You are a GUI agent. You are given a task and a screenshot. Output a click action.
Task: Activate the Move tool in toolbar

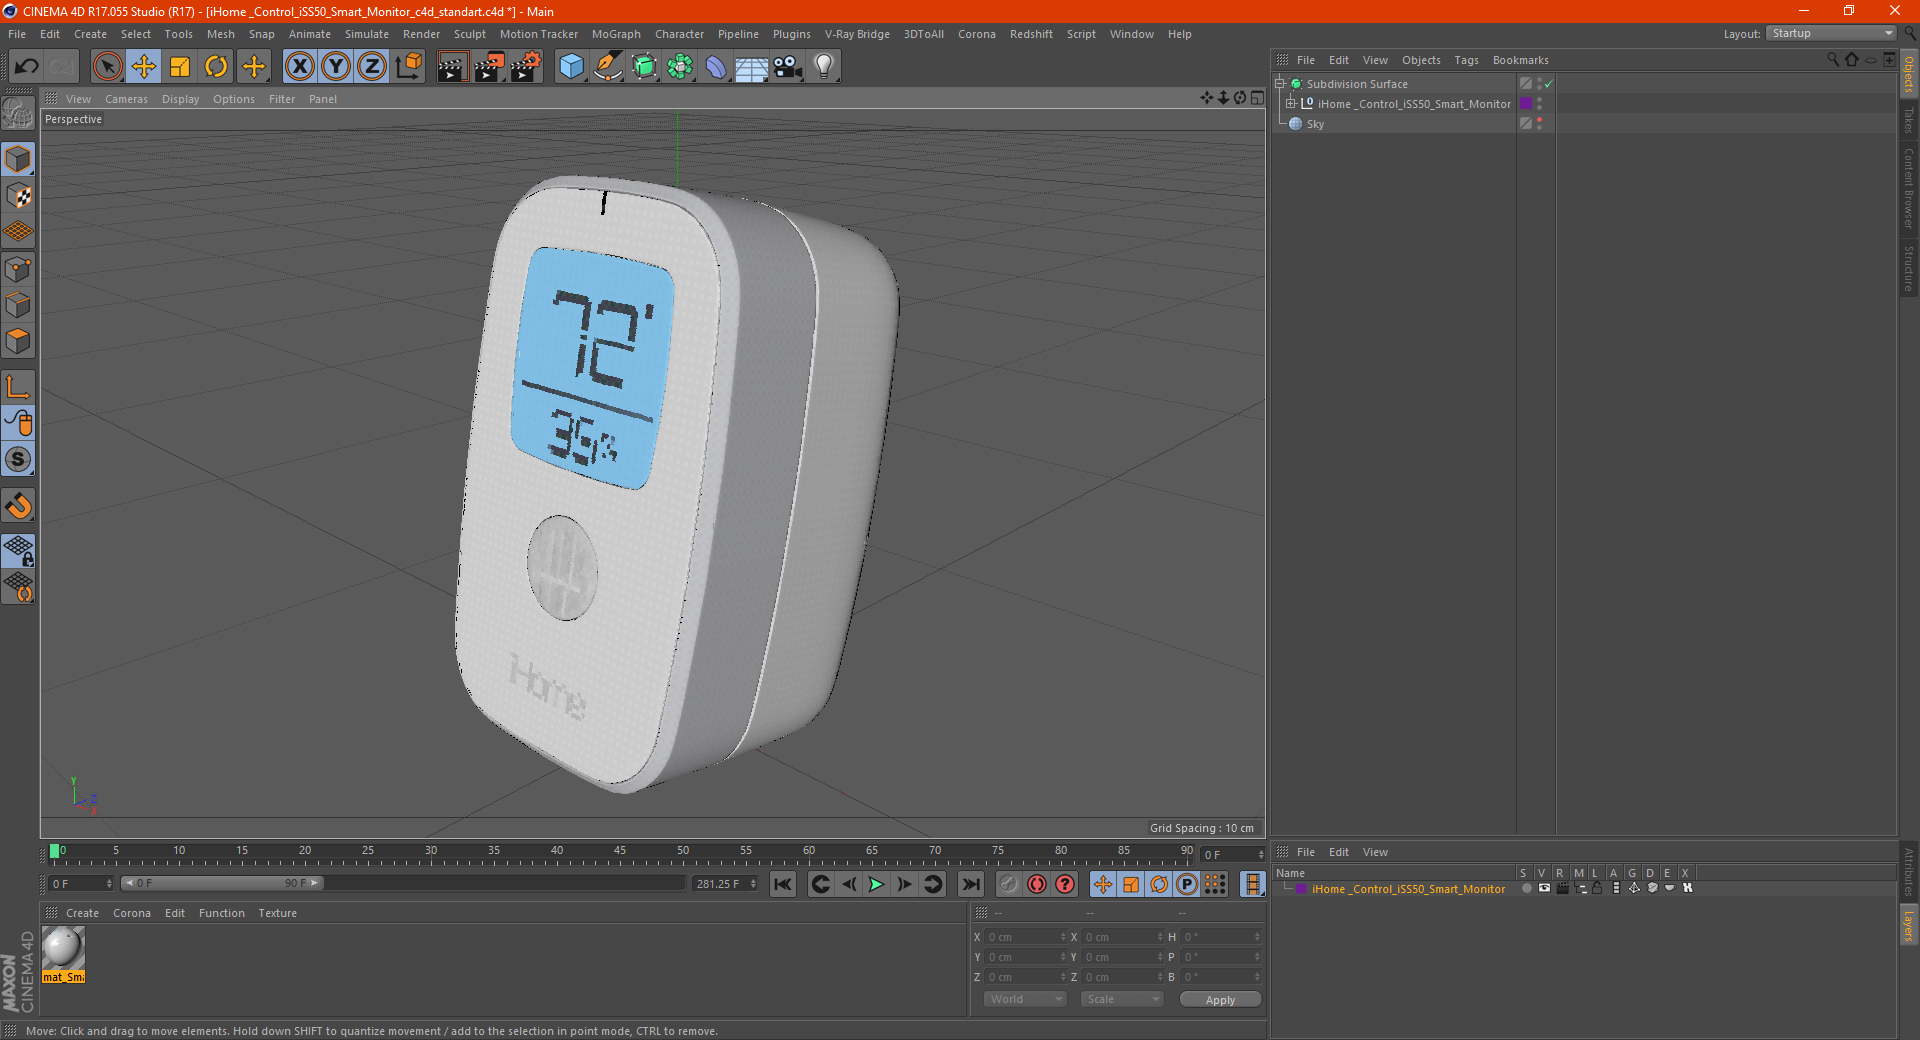[144, 67]
